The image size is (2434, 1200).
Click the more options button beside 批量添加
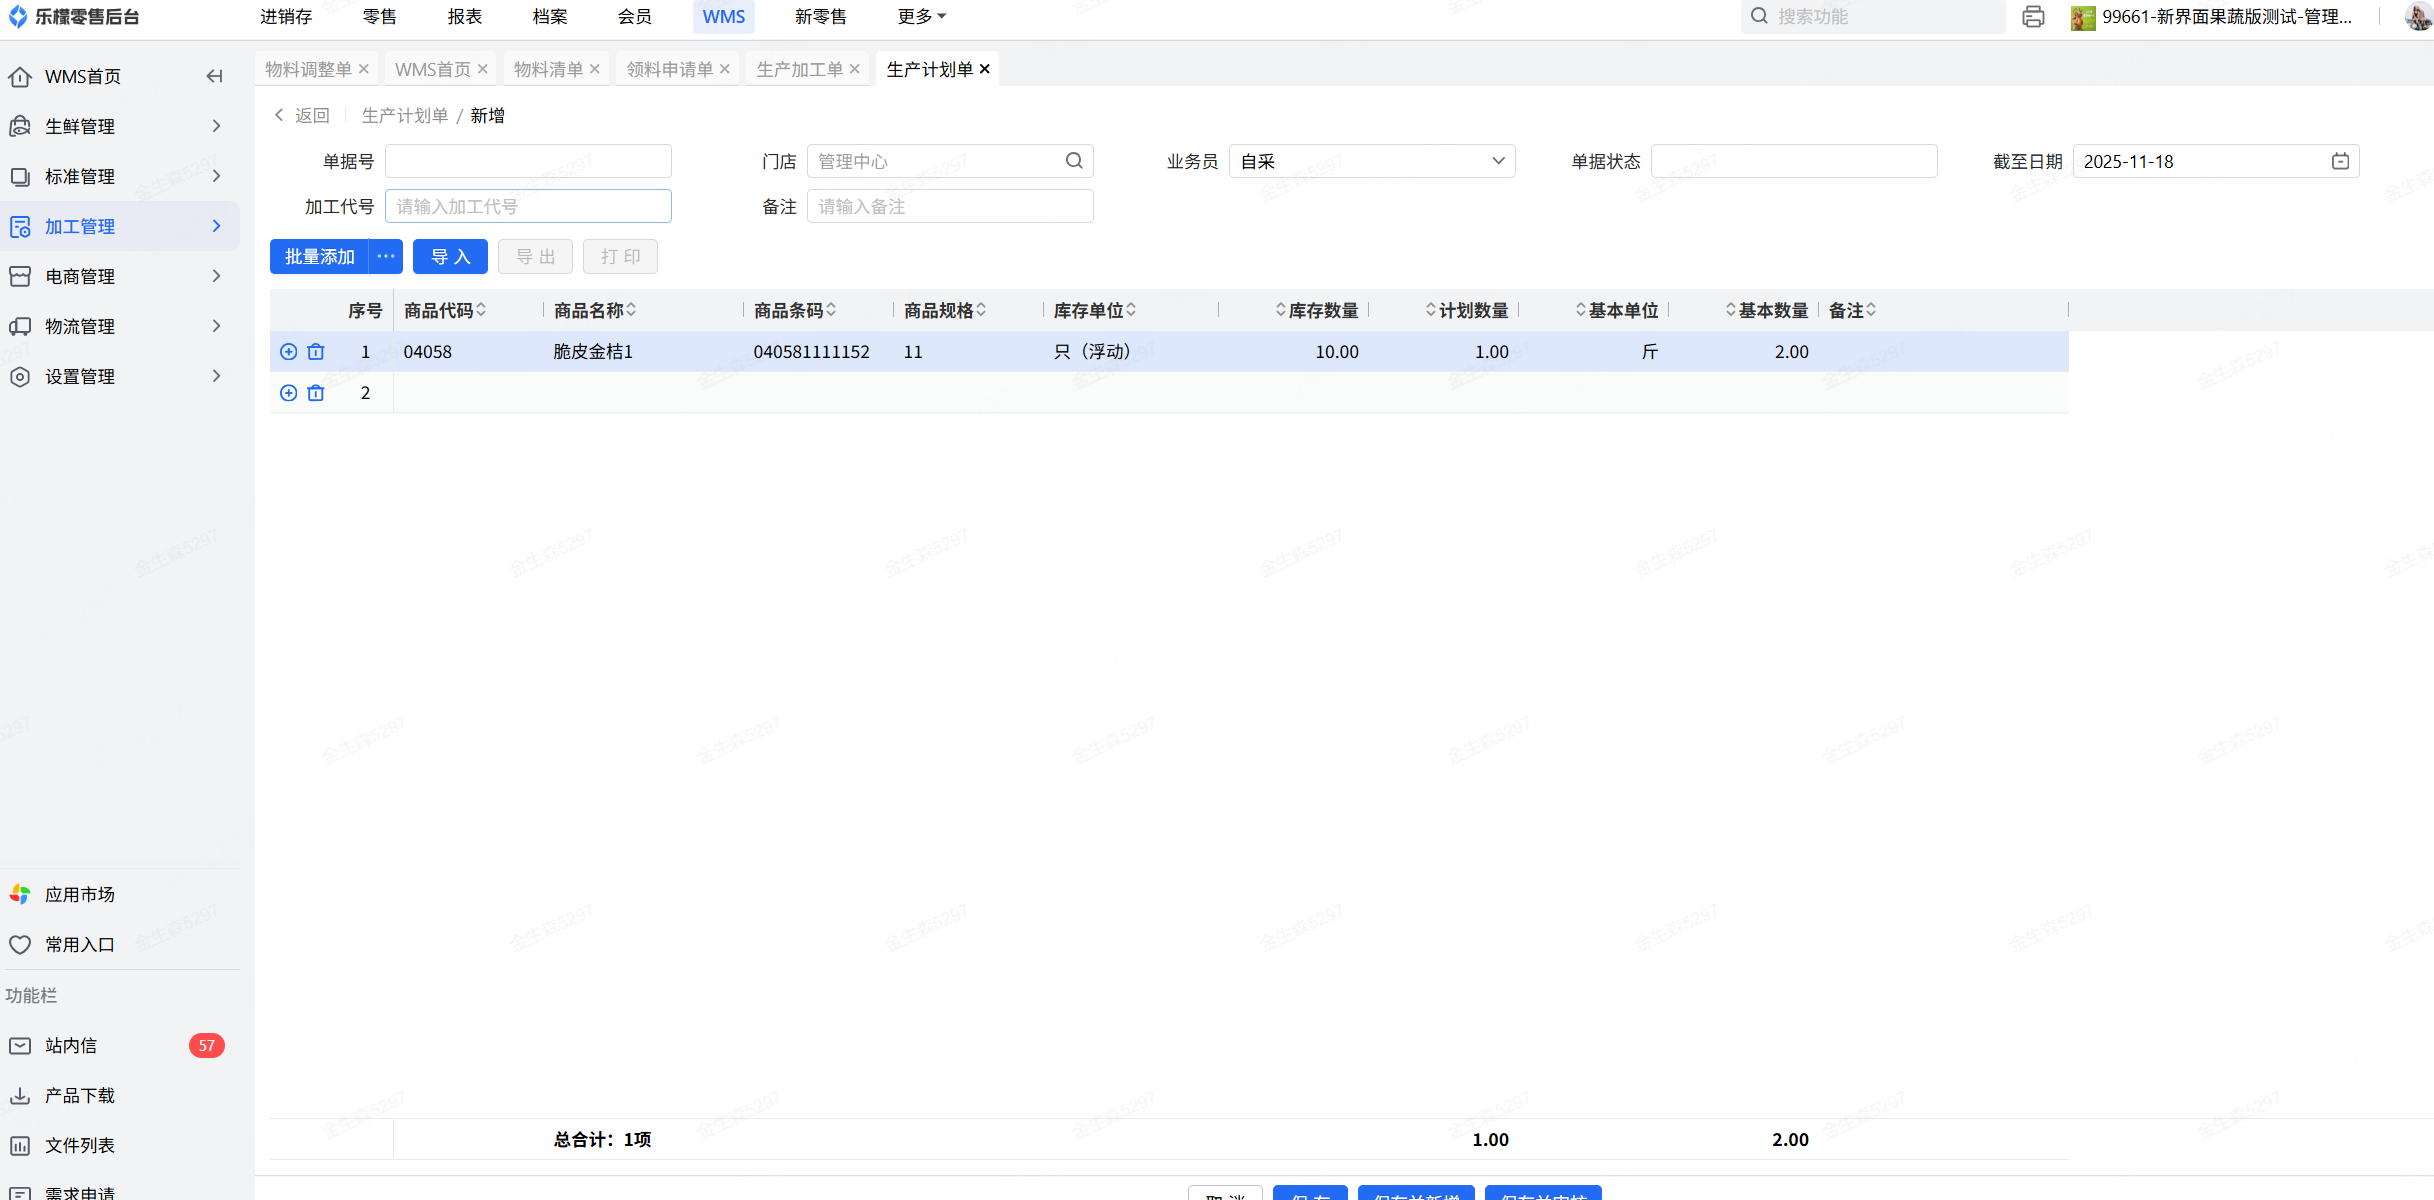(386, 257)
